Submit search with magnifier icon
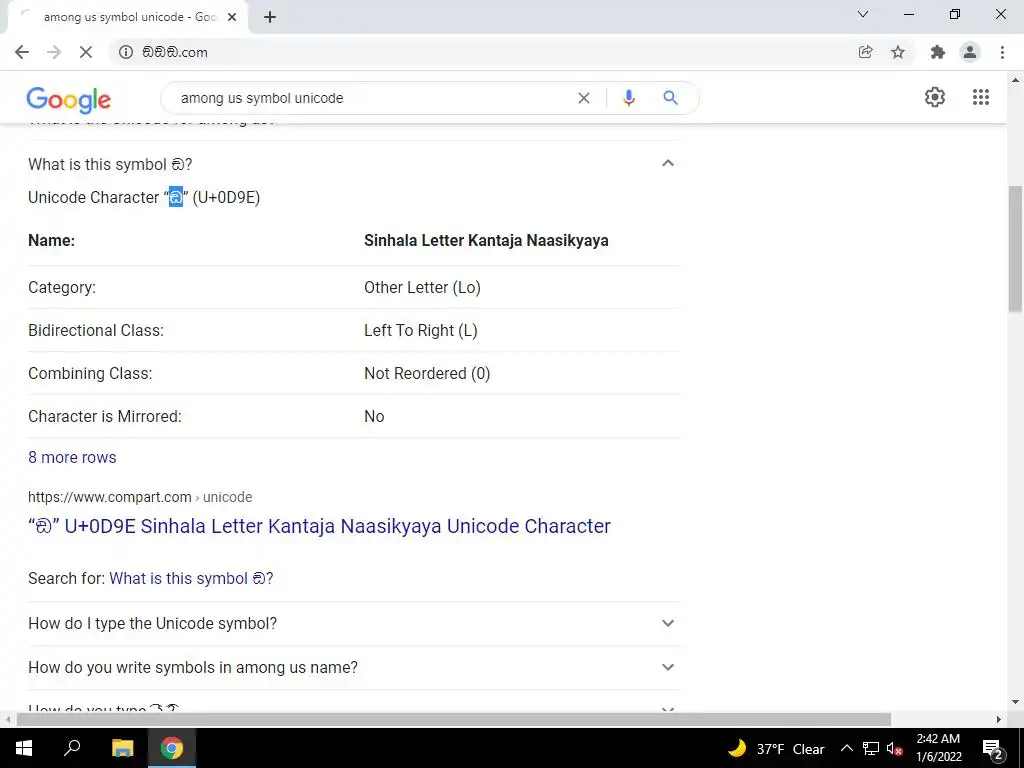The image size is (1024, 768). click(x=670, y=98)
